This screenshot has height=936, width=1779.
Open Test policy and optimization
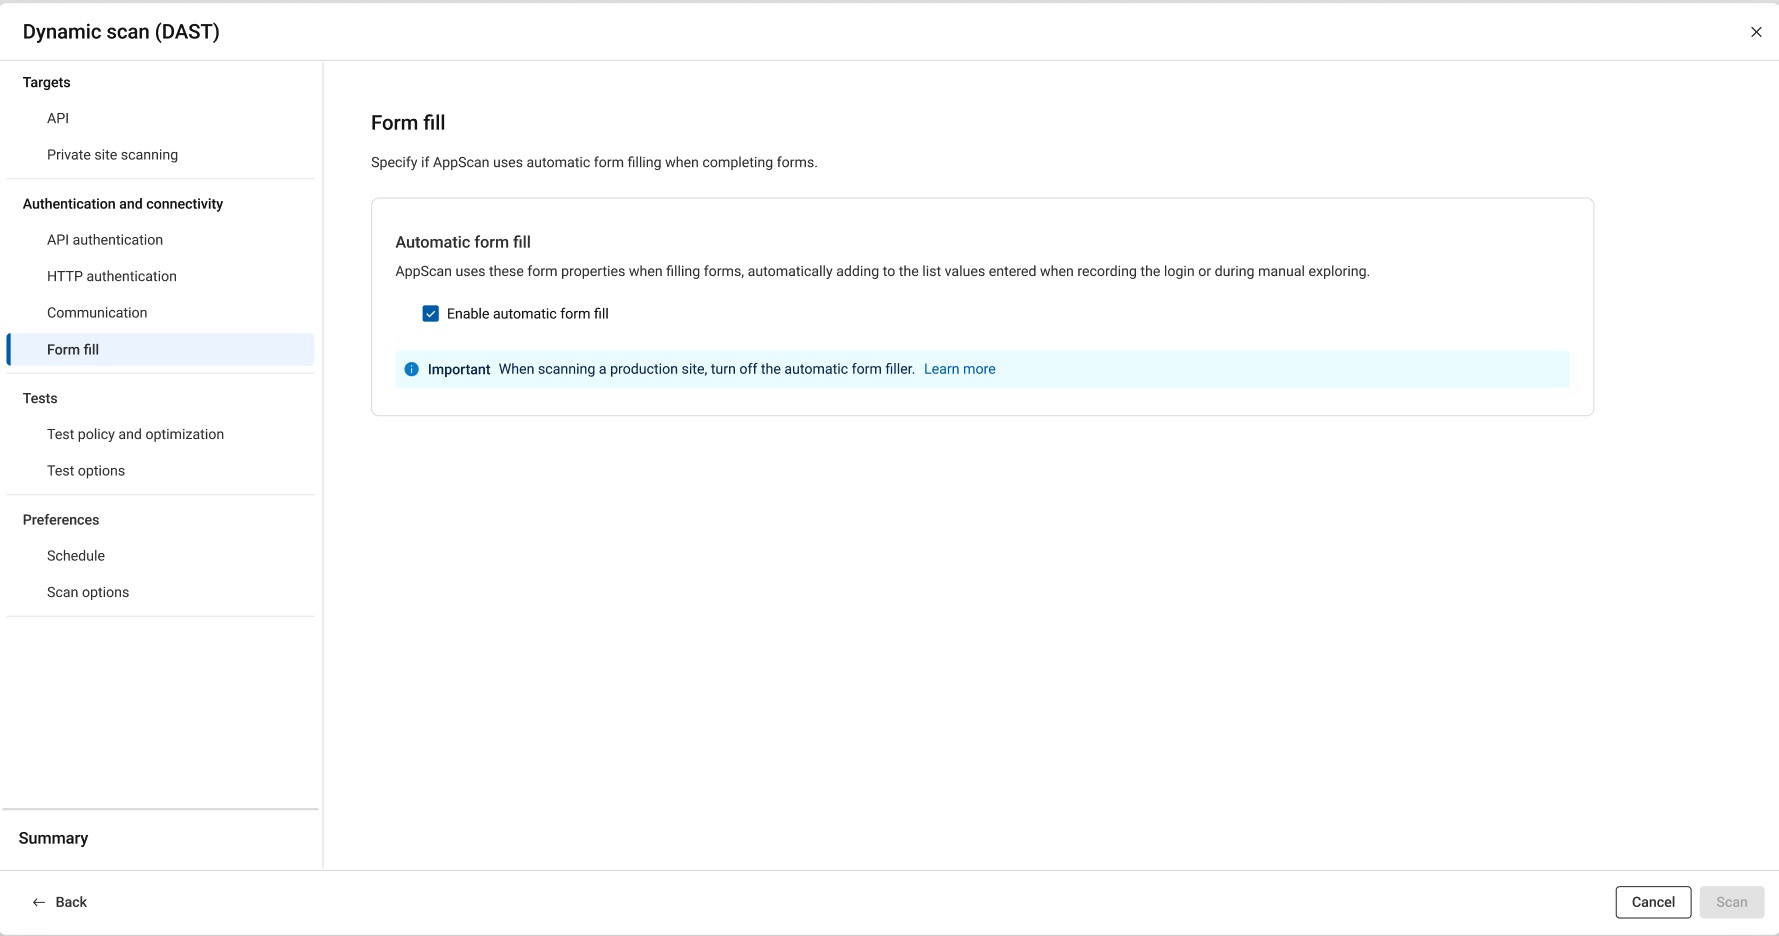[135, 434]
